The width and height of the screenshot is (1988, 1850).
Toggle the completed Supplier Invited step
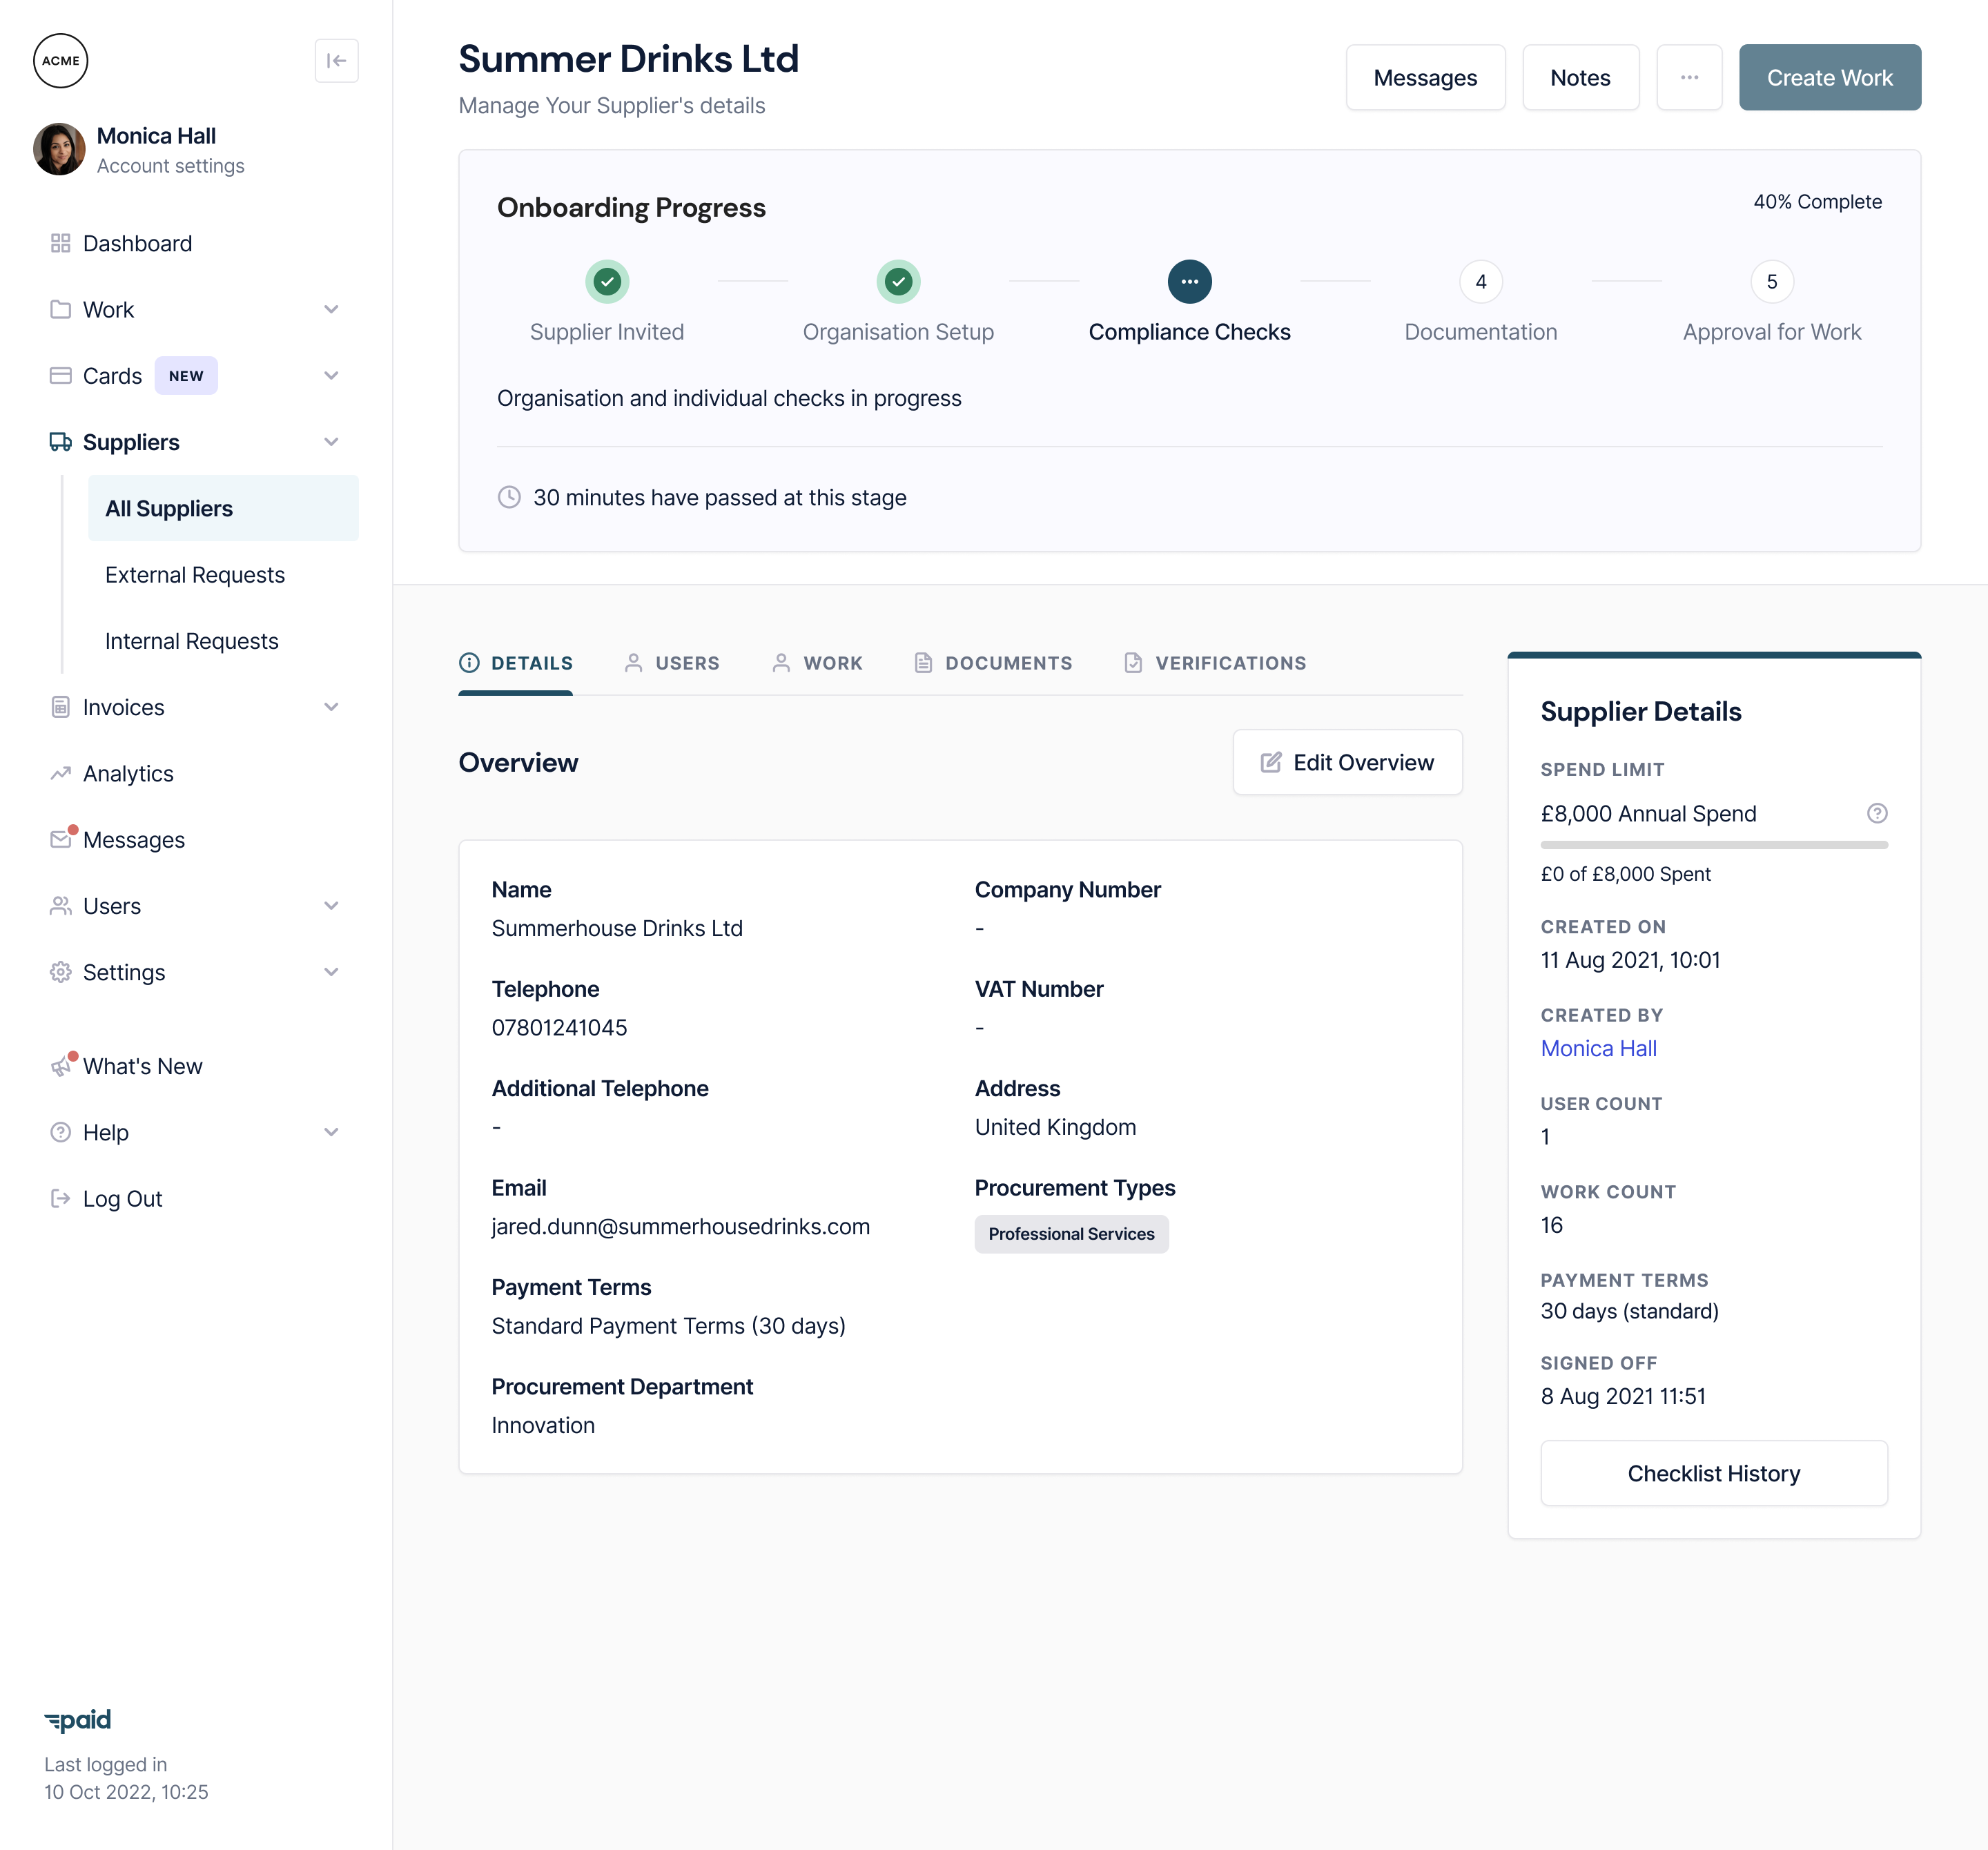tap(605, 280)
